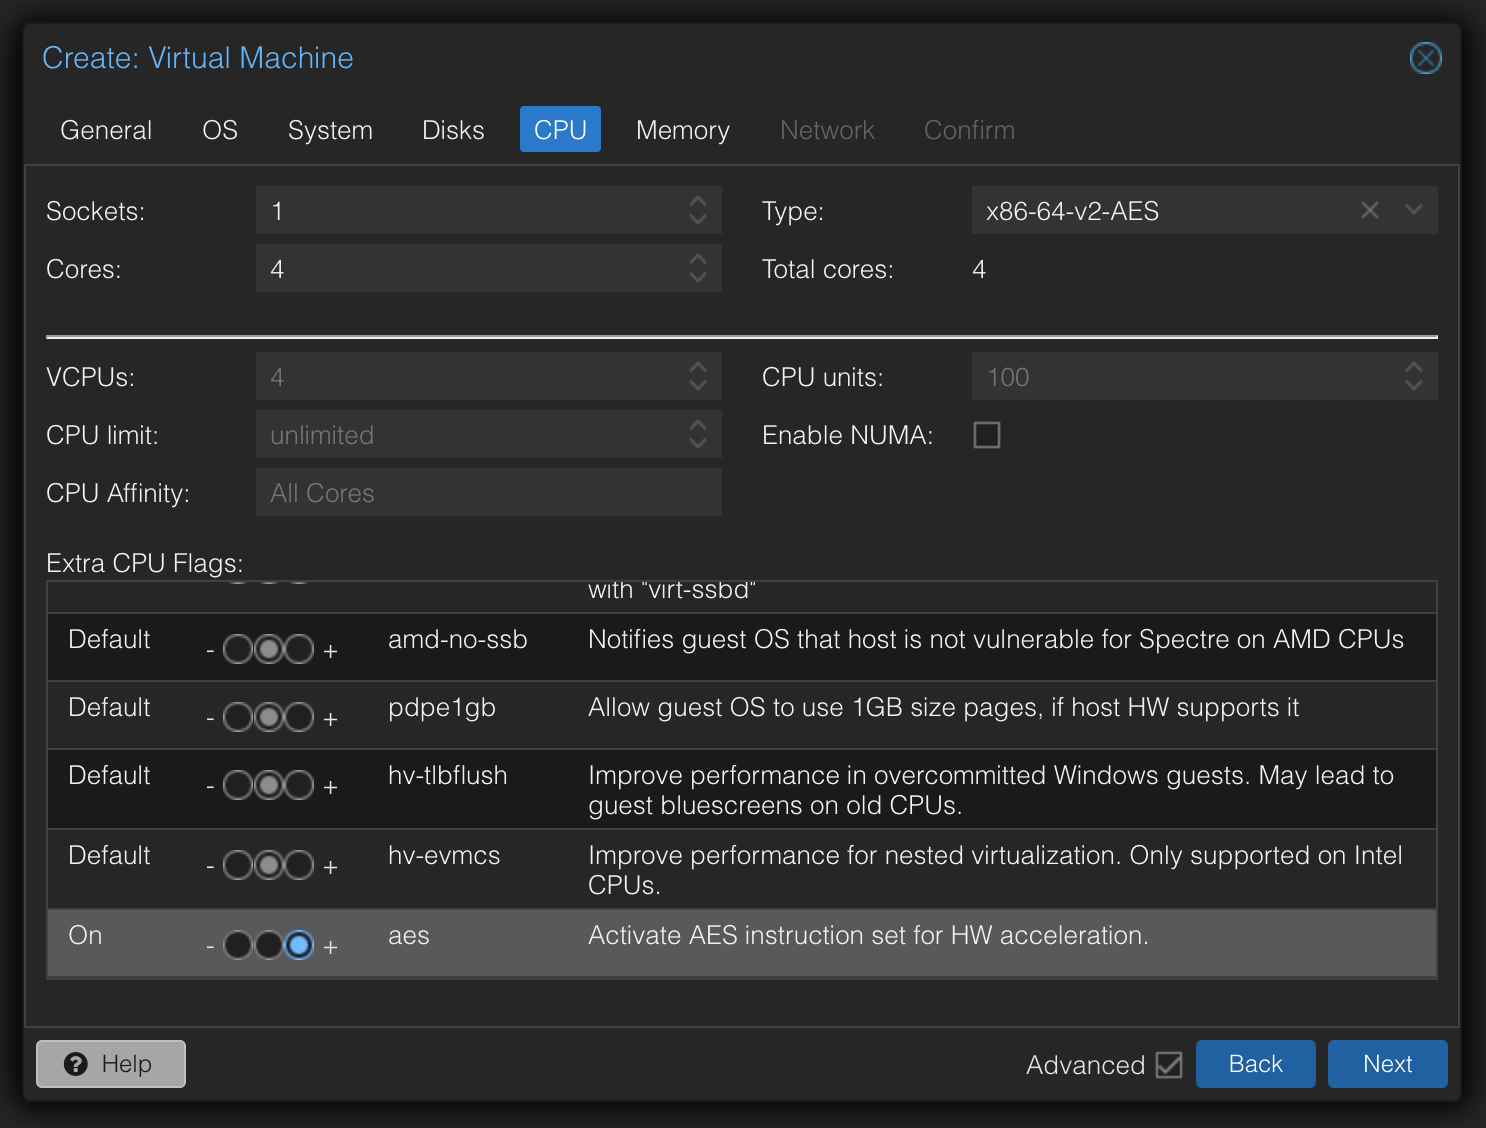Open the System tab
This screenshot has width=1486, height=1128.
pyautogui.click(x=330, y=130)
